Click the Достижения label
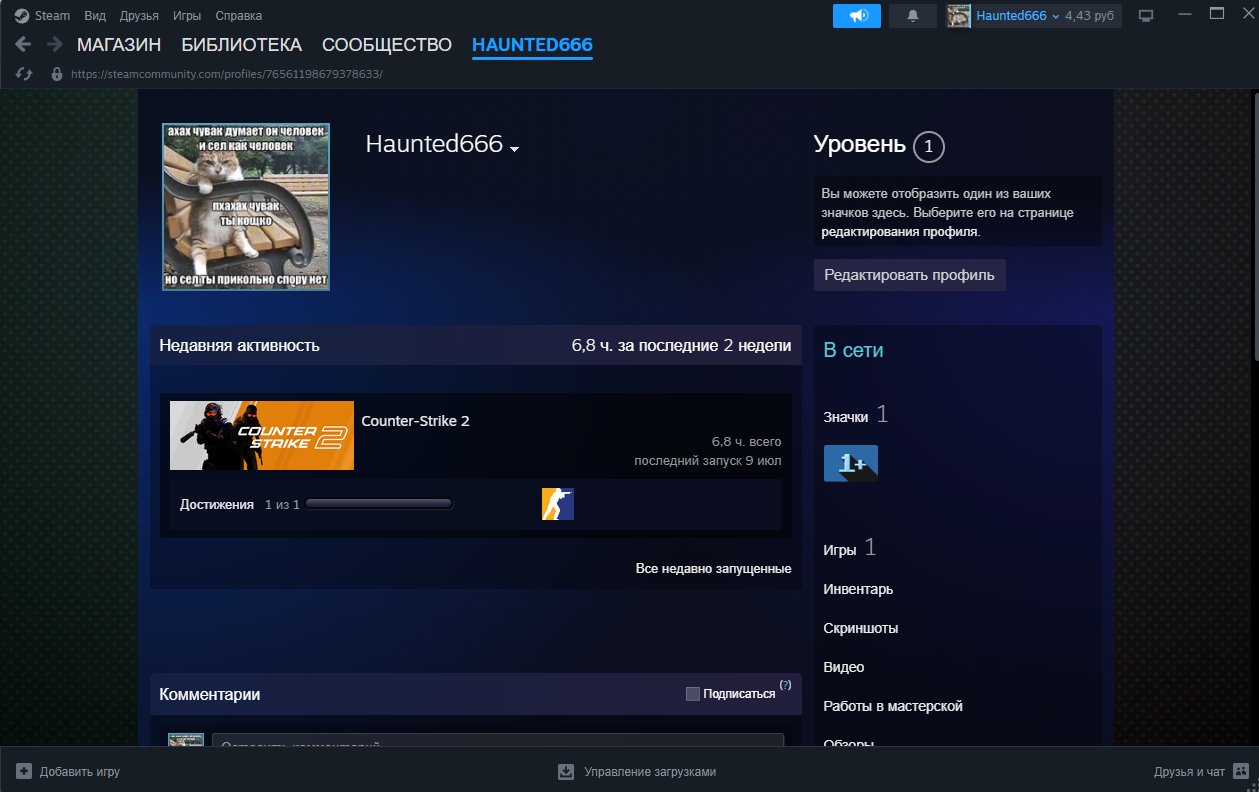Viewport: 1259px width, 792px height. pyautogui.click(x=217, y=505)
